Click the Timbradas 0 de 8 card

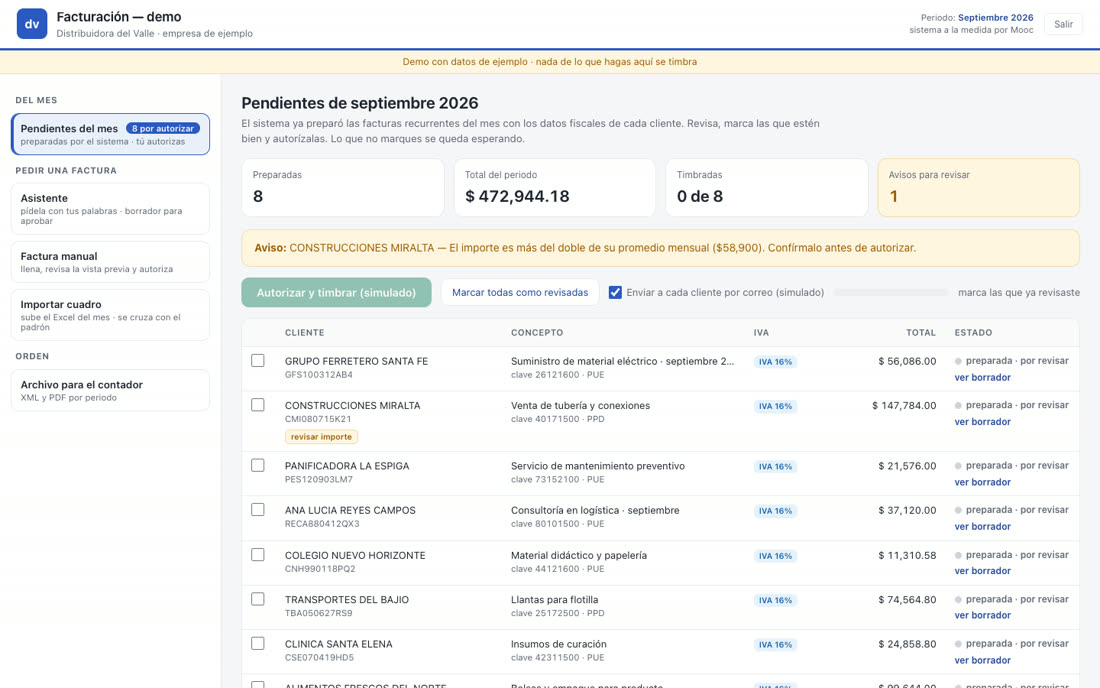(x=766, y=187)
